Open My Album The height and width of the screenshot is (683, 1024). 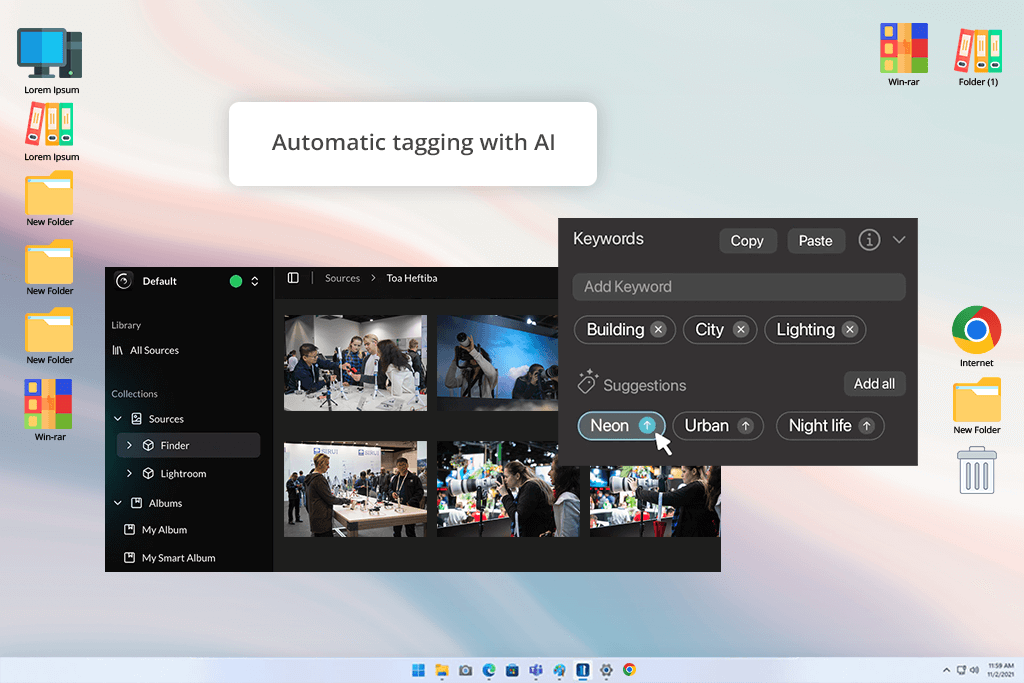click(x=155, y=530)
